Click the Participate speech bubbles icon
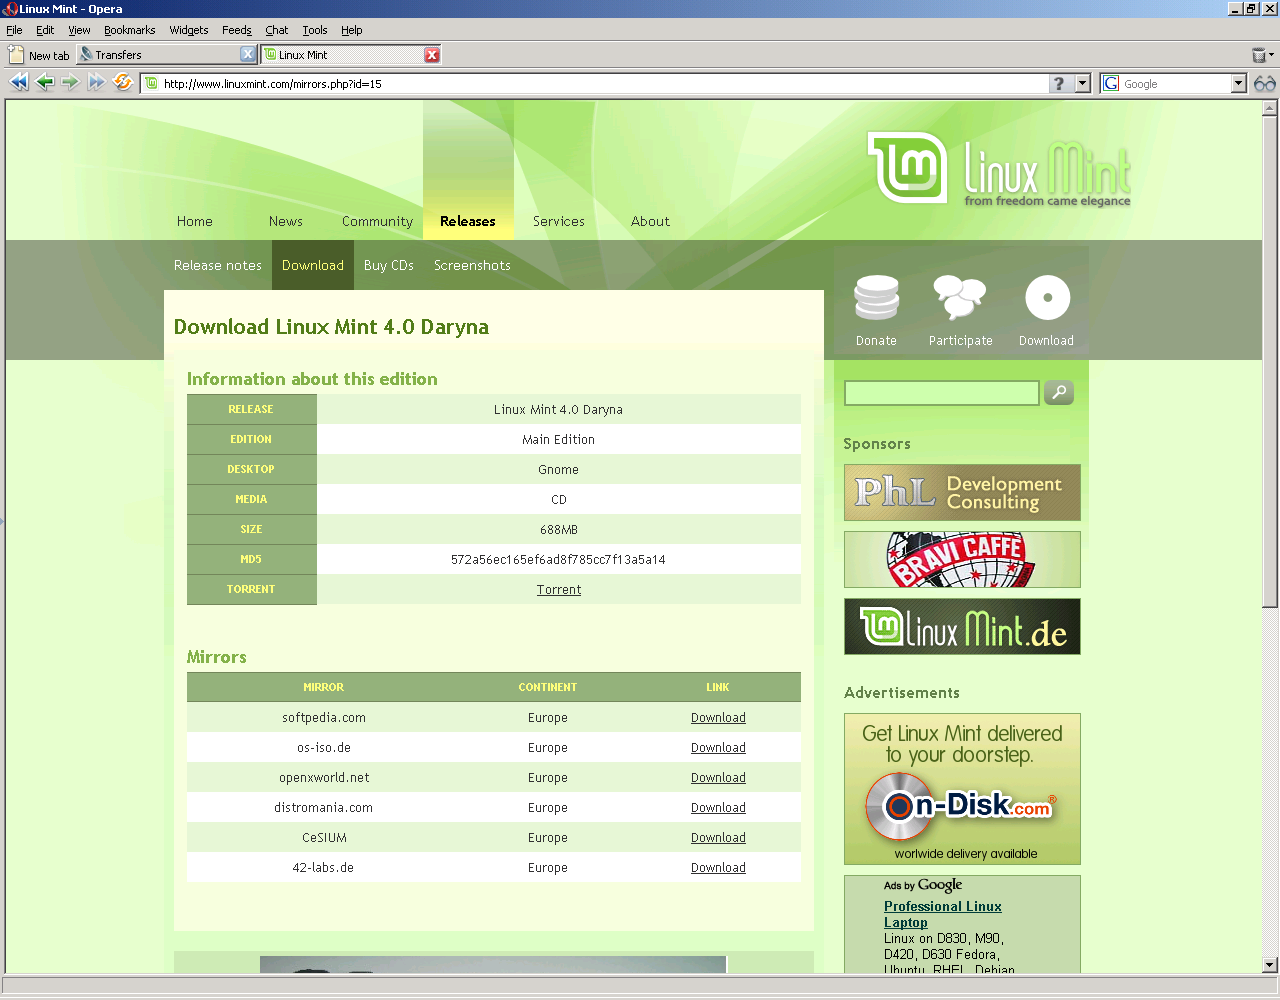1280x1000 pixels. coord(960,298)
